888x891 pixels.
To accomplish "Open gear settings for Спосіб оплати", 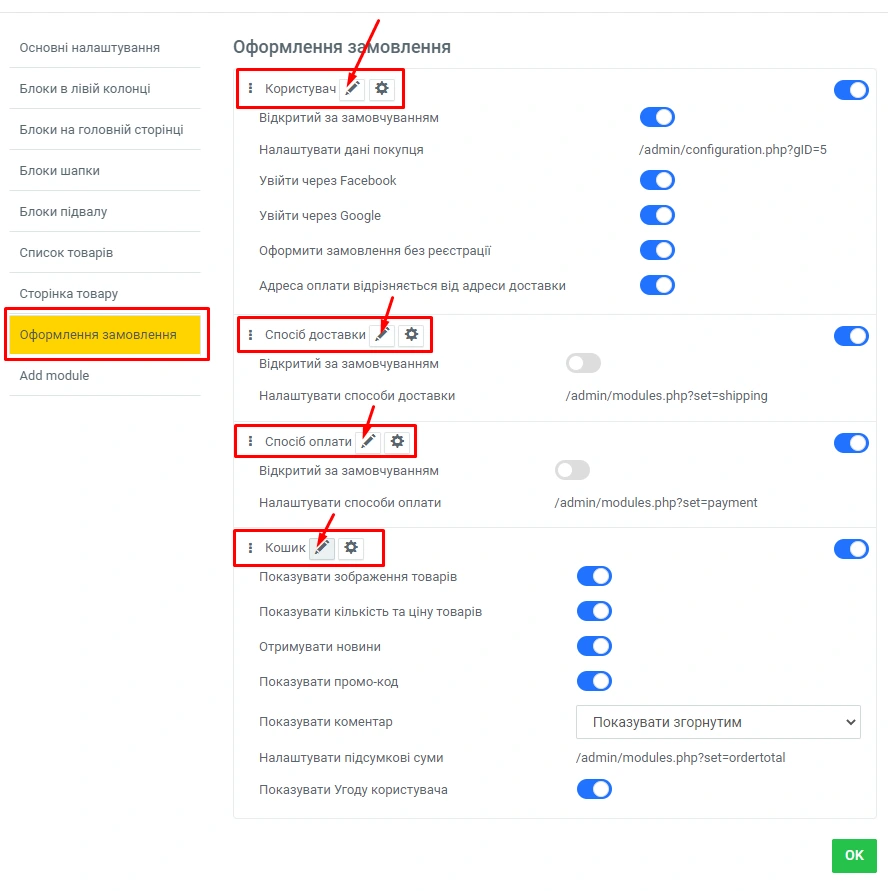I will pos(398,441).
